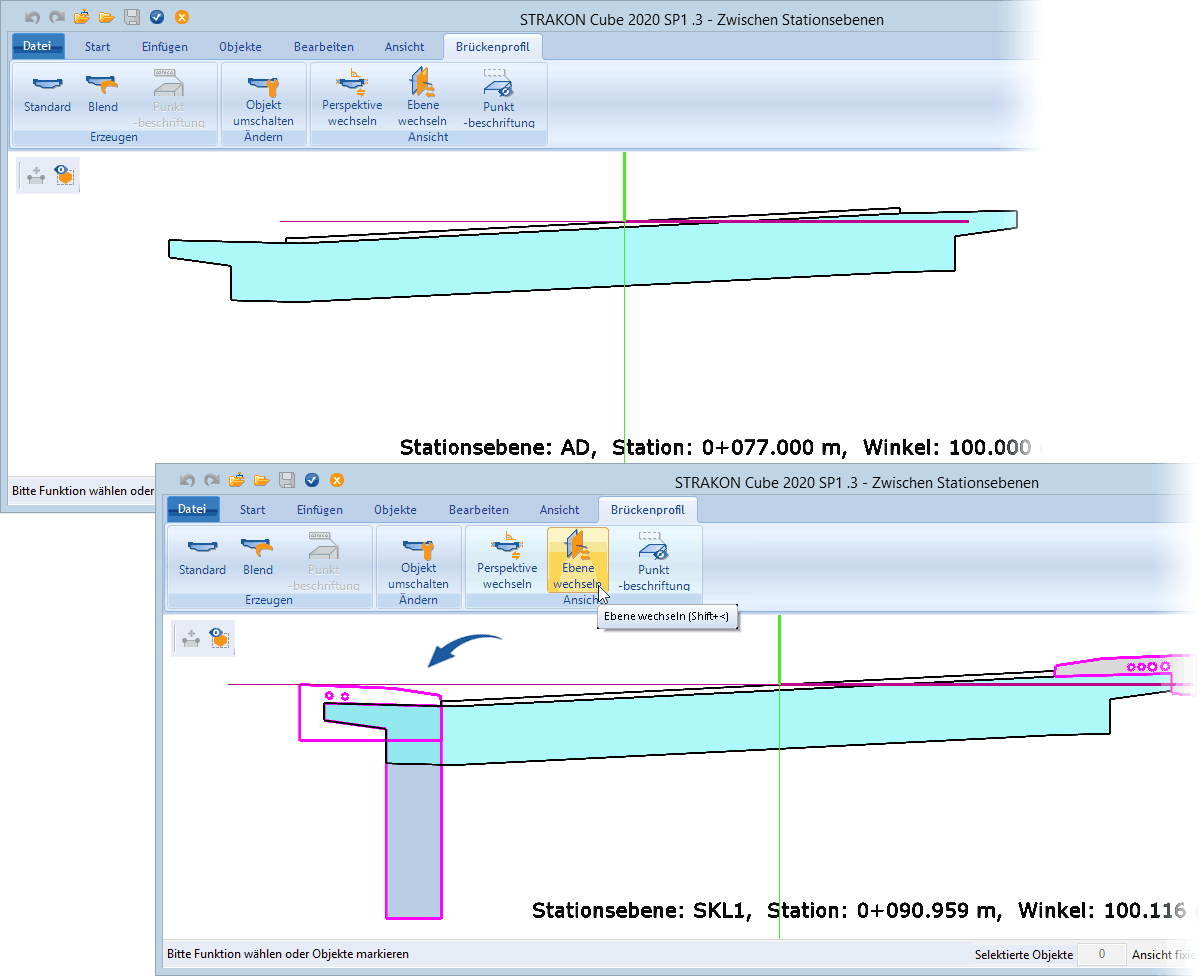The width and height of the screenshot is (1200, 976).
Task: Click blue checkmark confirm icon in upper window
Action: click(x=157, y=17)
